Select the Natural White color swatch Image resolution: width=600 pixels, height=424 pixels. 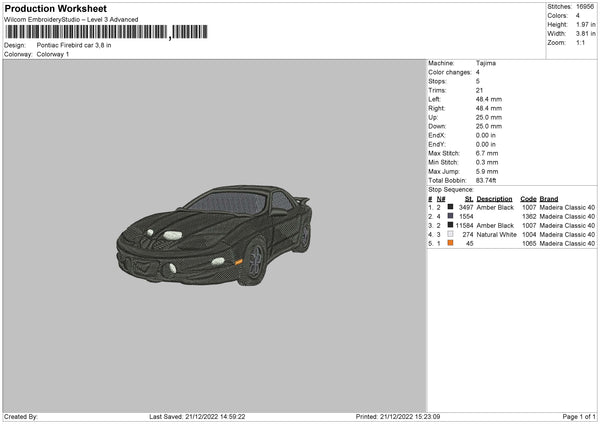pos(451,234)
